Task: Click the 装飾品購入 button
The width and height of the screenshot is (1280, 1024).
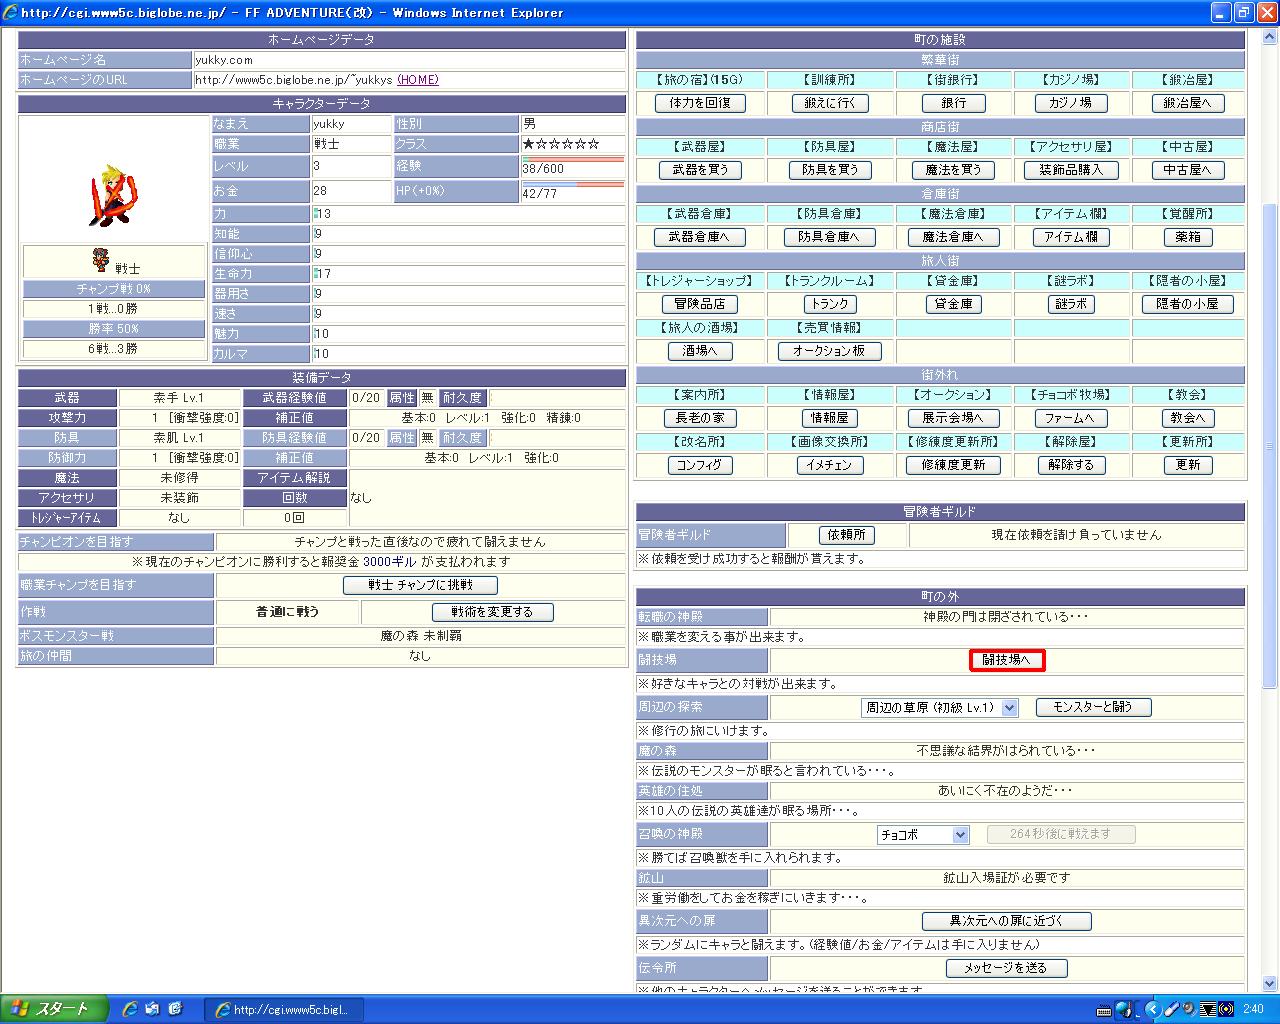Action: (x=1071, y=170)
